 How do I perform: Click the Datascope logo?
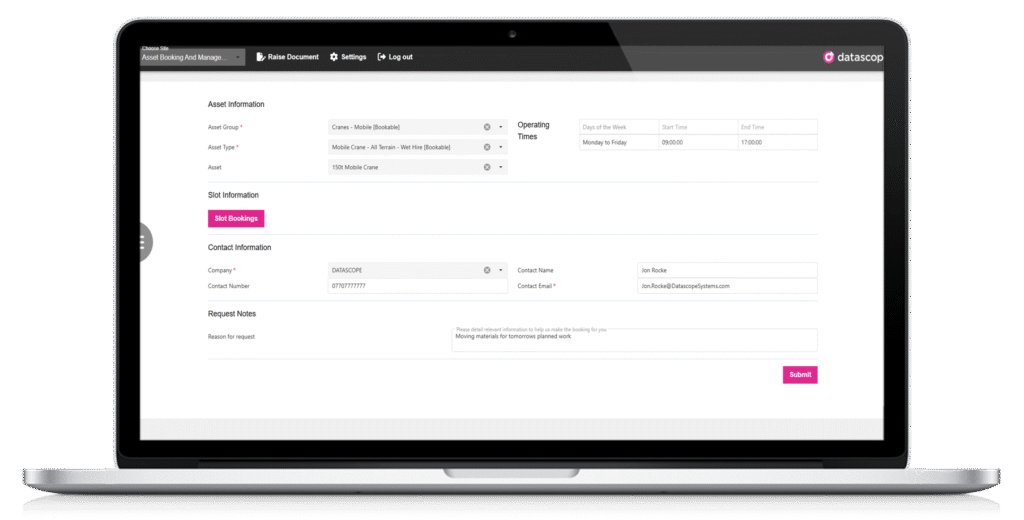pyautogui.click(x=851, y=57)
